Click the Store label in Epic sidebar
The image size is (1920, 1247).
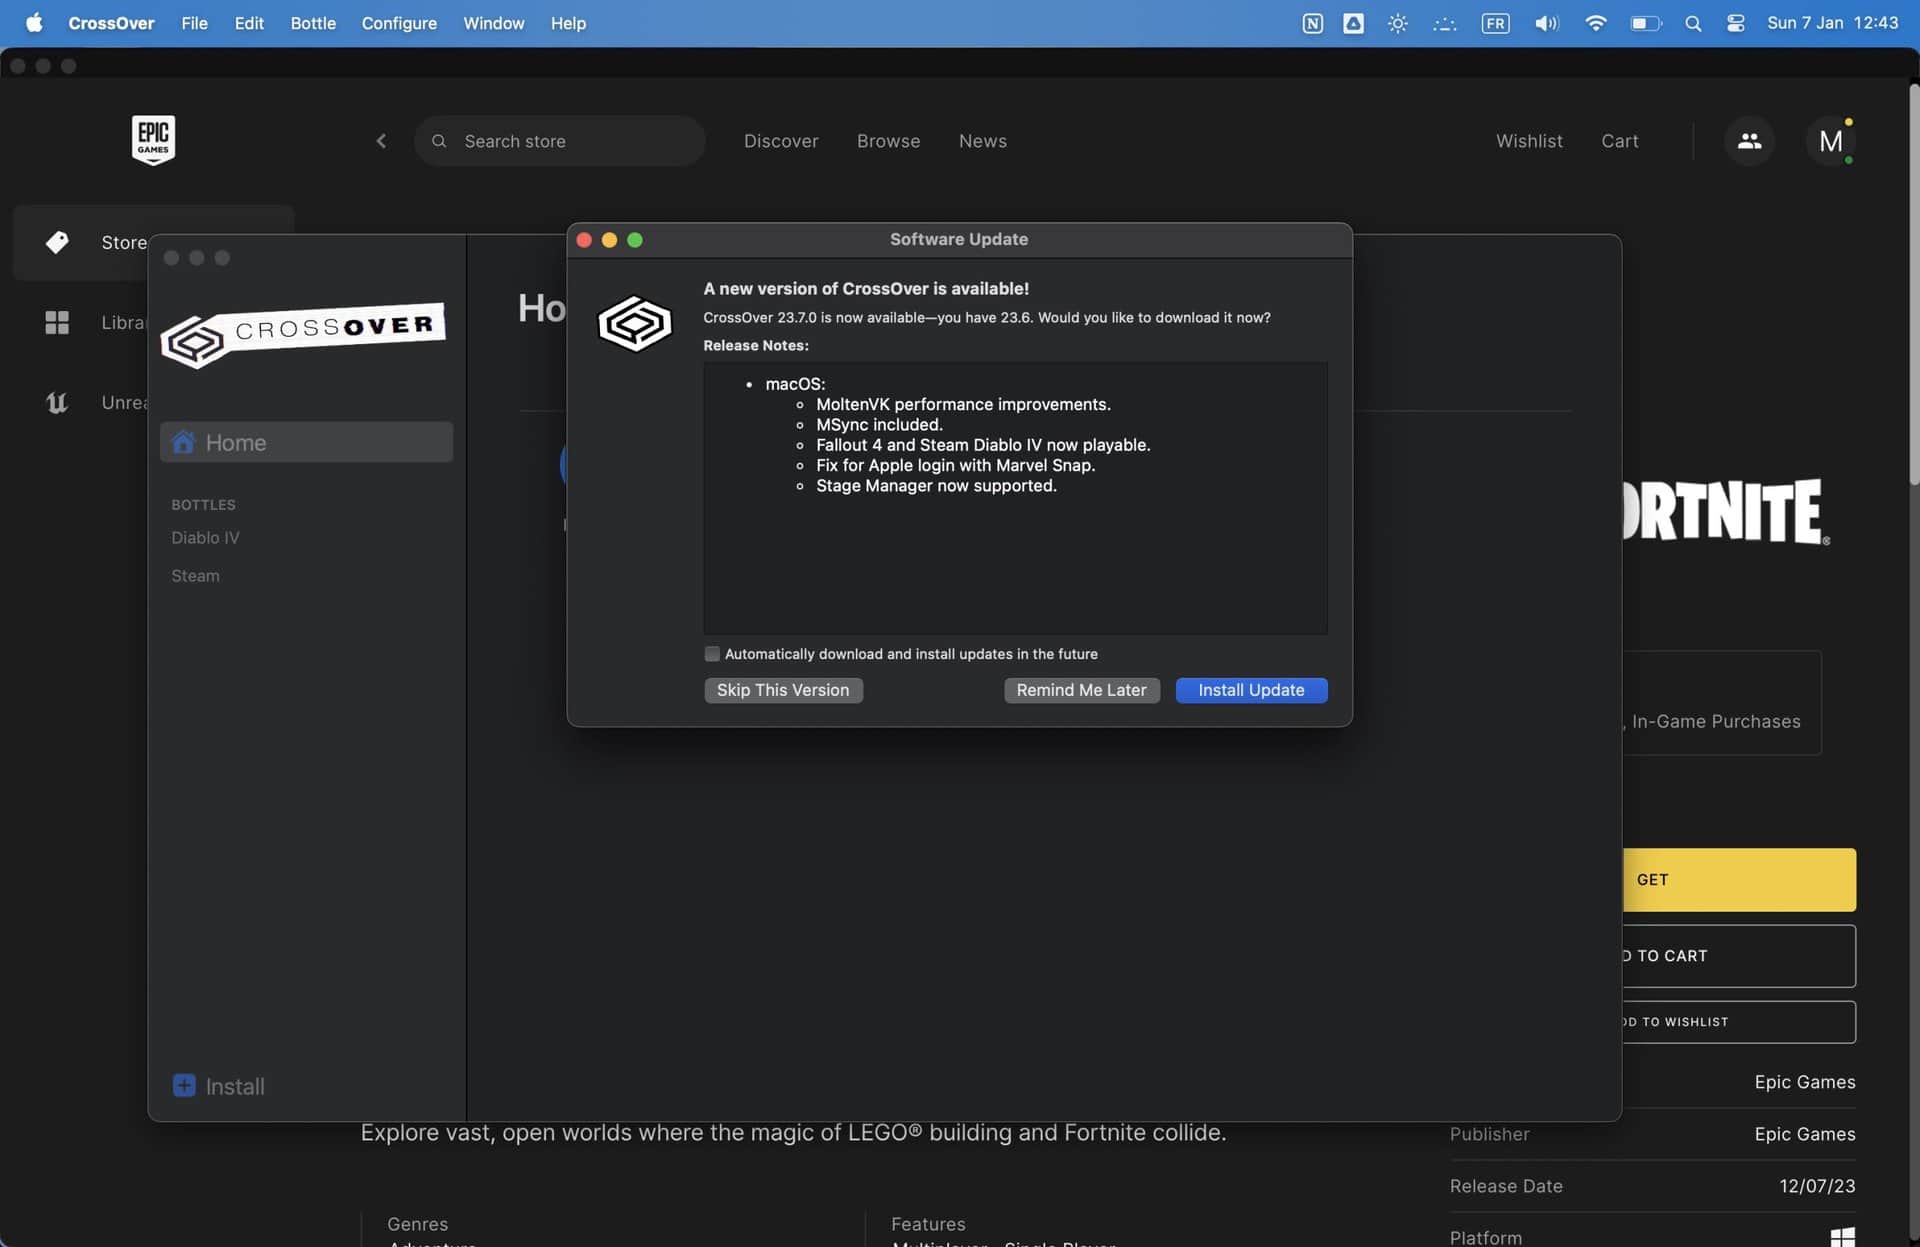(x=124, y=242)
